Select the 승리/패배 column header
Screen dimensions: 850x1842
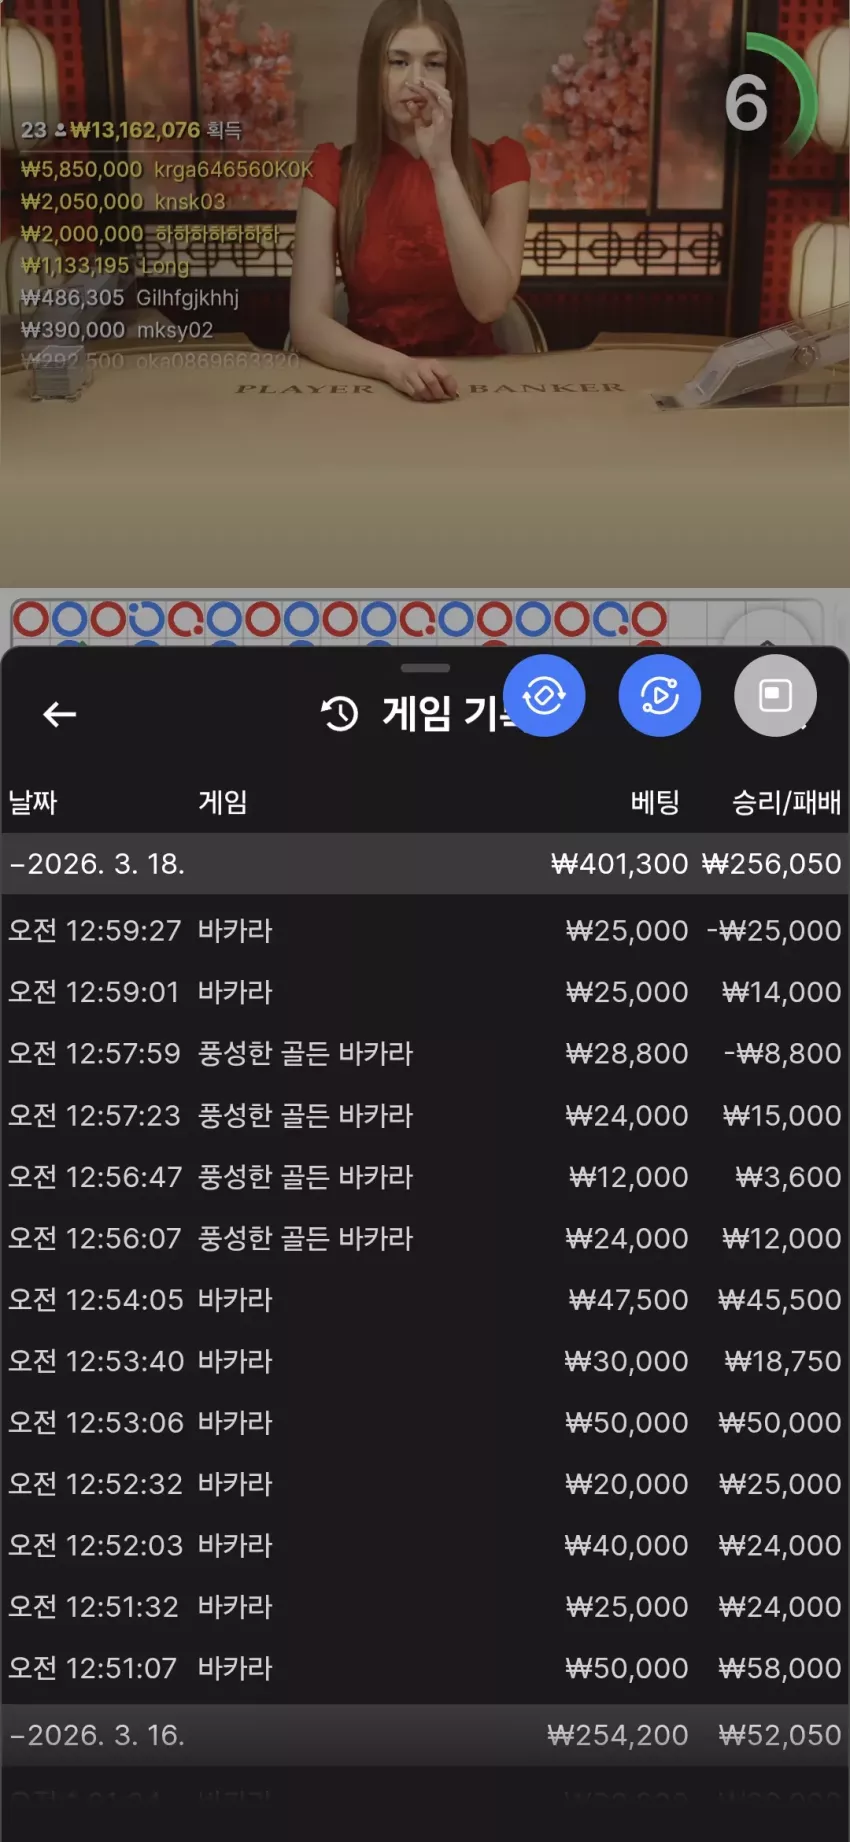click(x=786, y=802)
